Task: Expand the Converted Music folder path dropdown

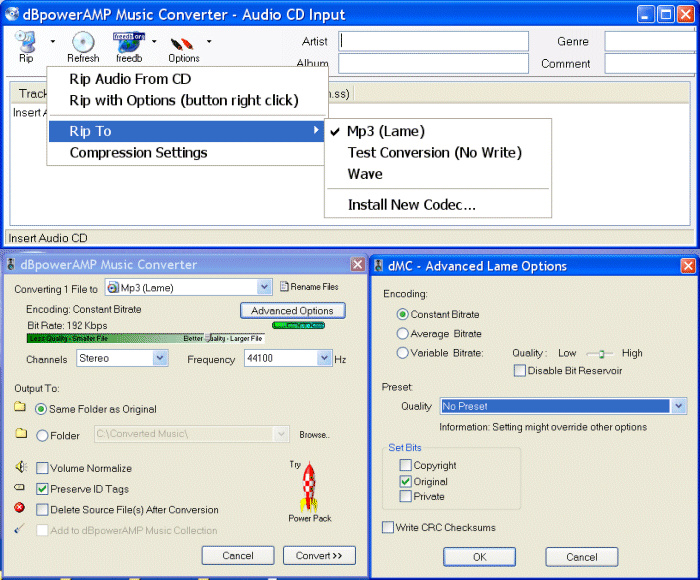Action: (281, 434)
